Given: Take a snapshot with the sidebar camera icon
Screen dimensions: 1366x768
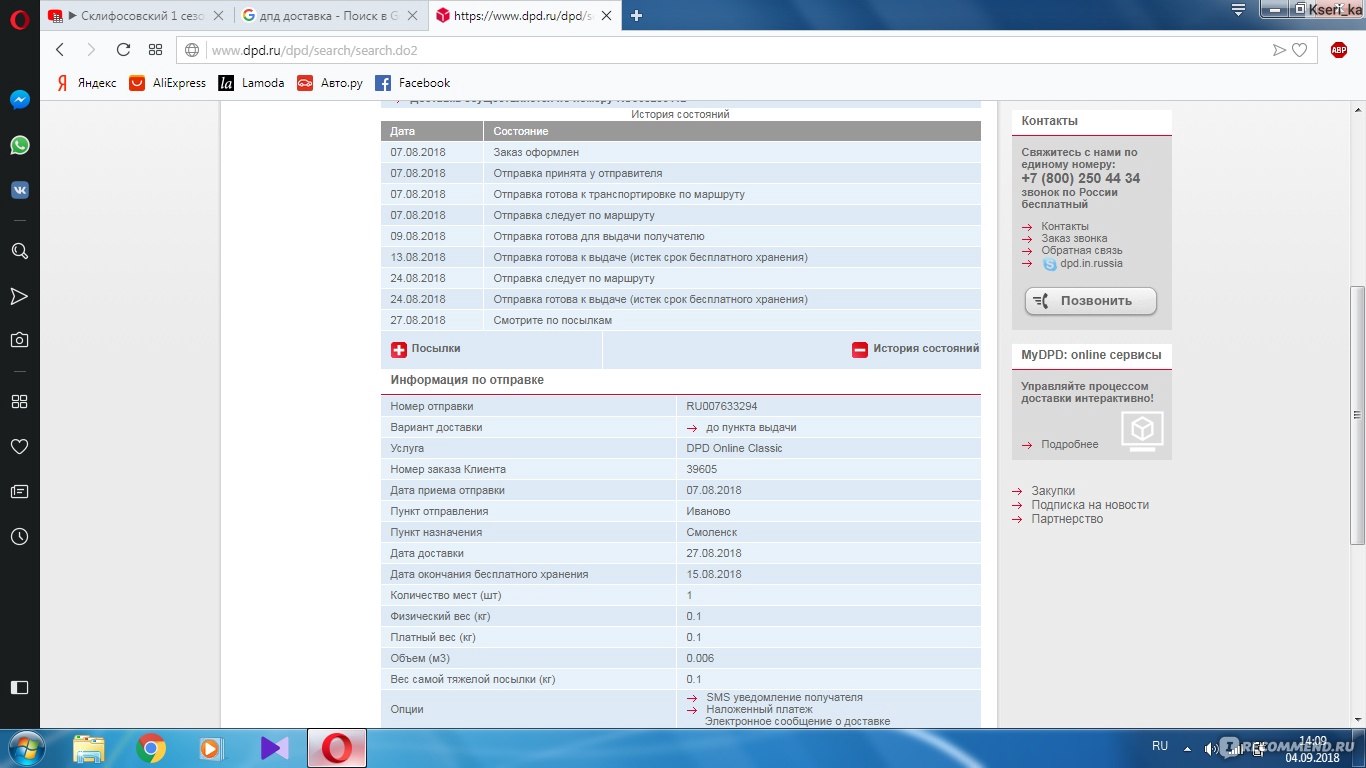Looking at the screenshot, I should point(19,340).
